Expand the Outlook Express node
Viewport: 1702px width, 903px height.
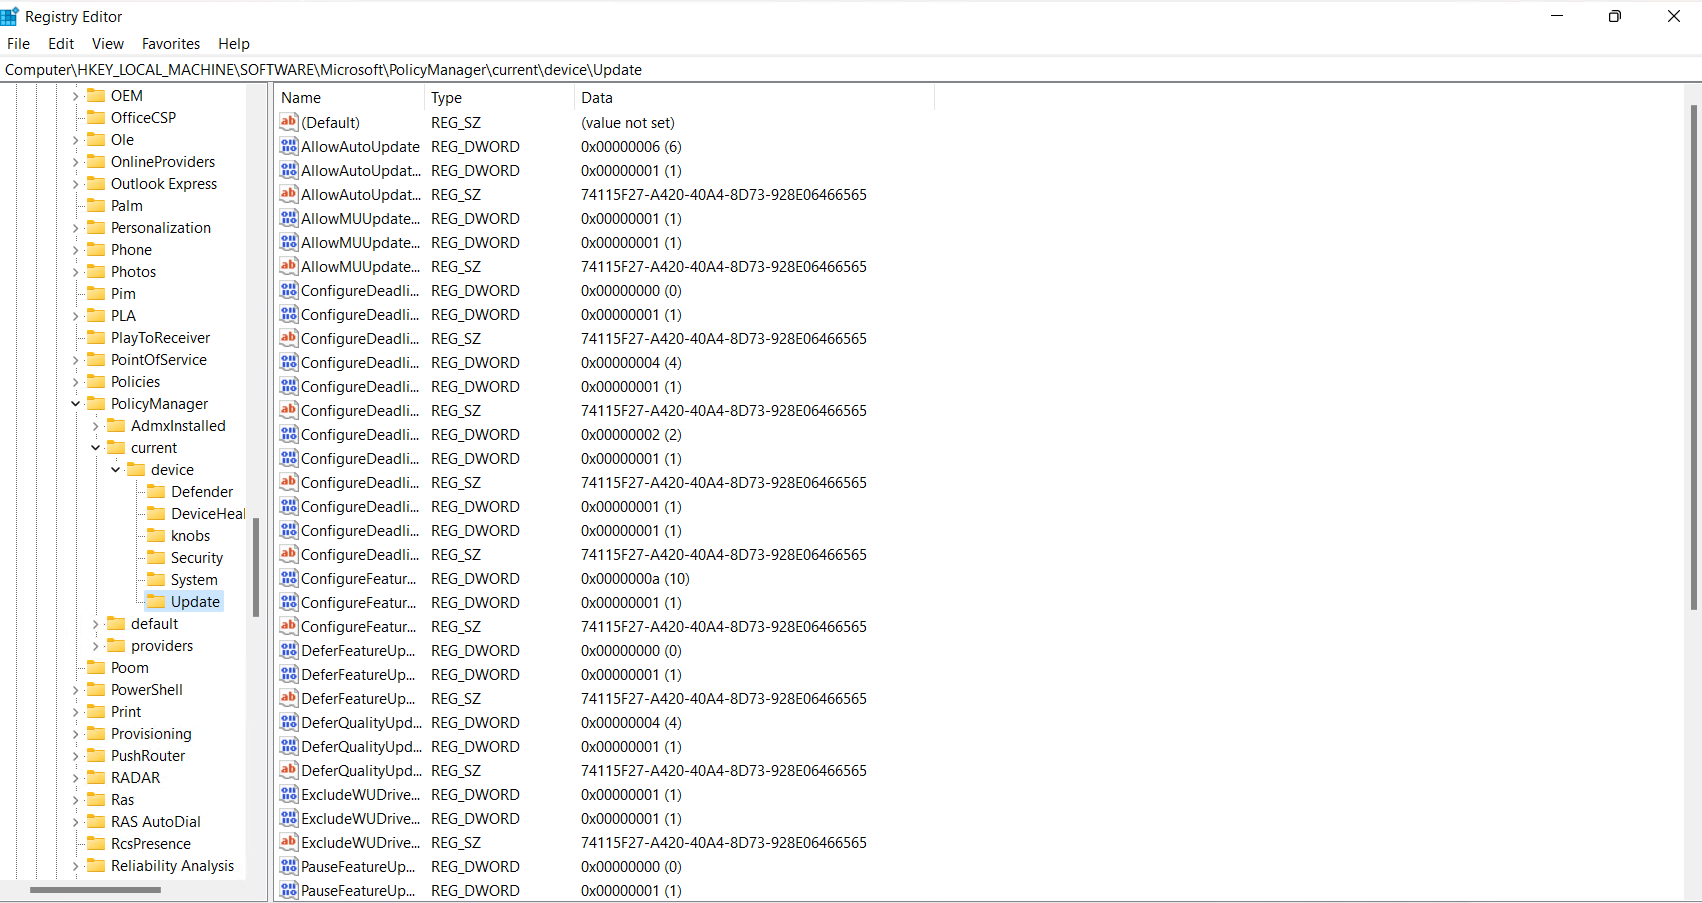75,184
